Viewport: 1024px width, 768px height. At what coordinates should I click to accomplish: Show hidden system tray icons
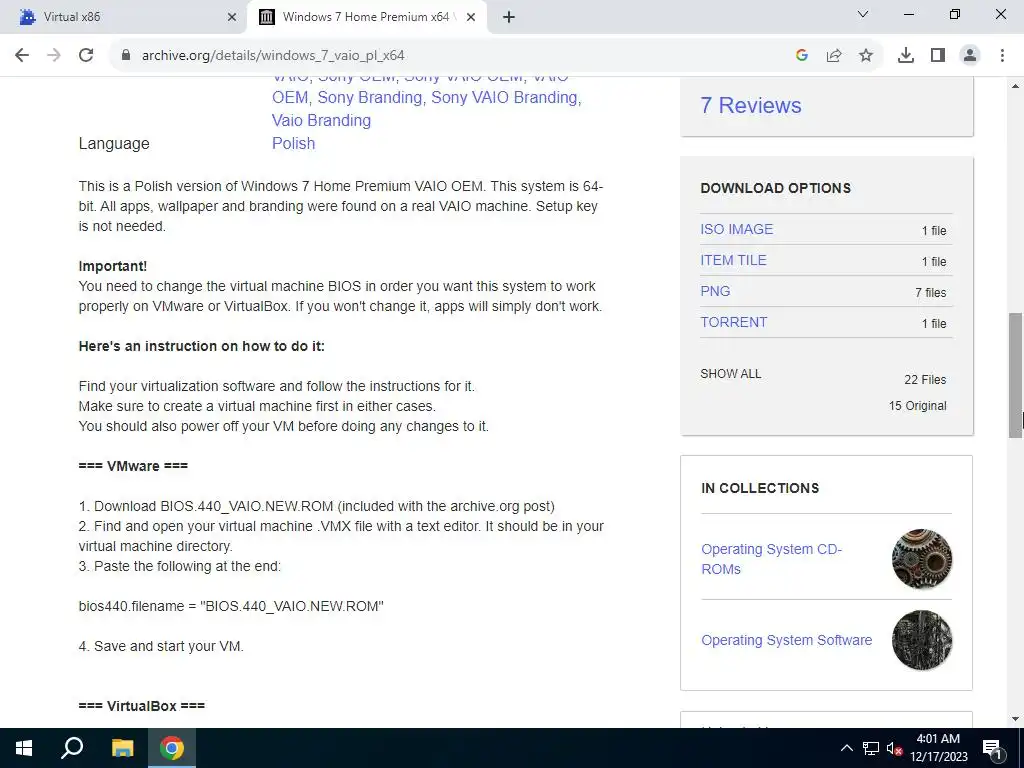[846, 748]
